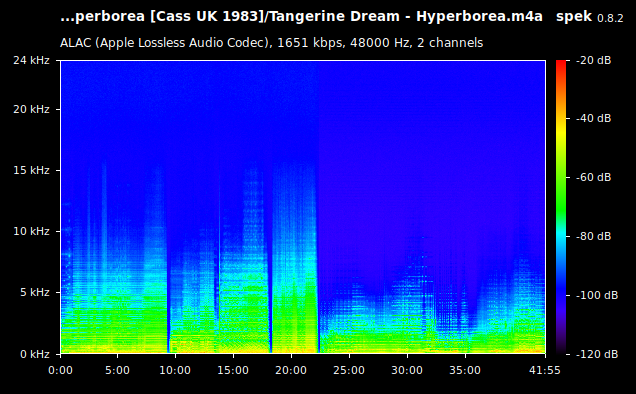Click the -100 dB scale label
Screen dimensions: 636x394
(597, 295)
